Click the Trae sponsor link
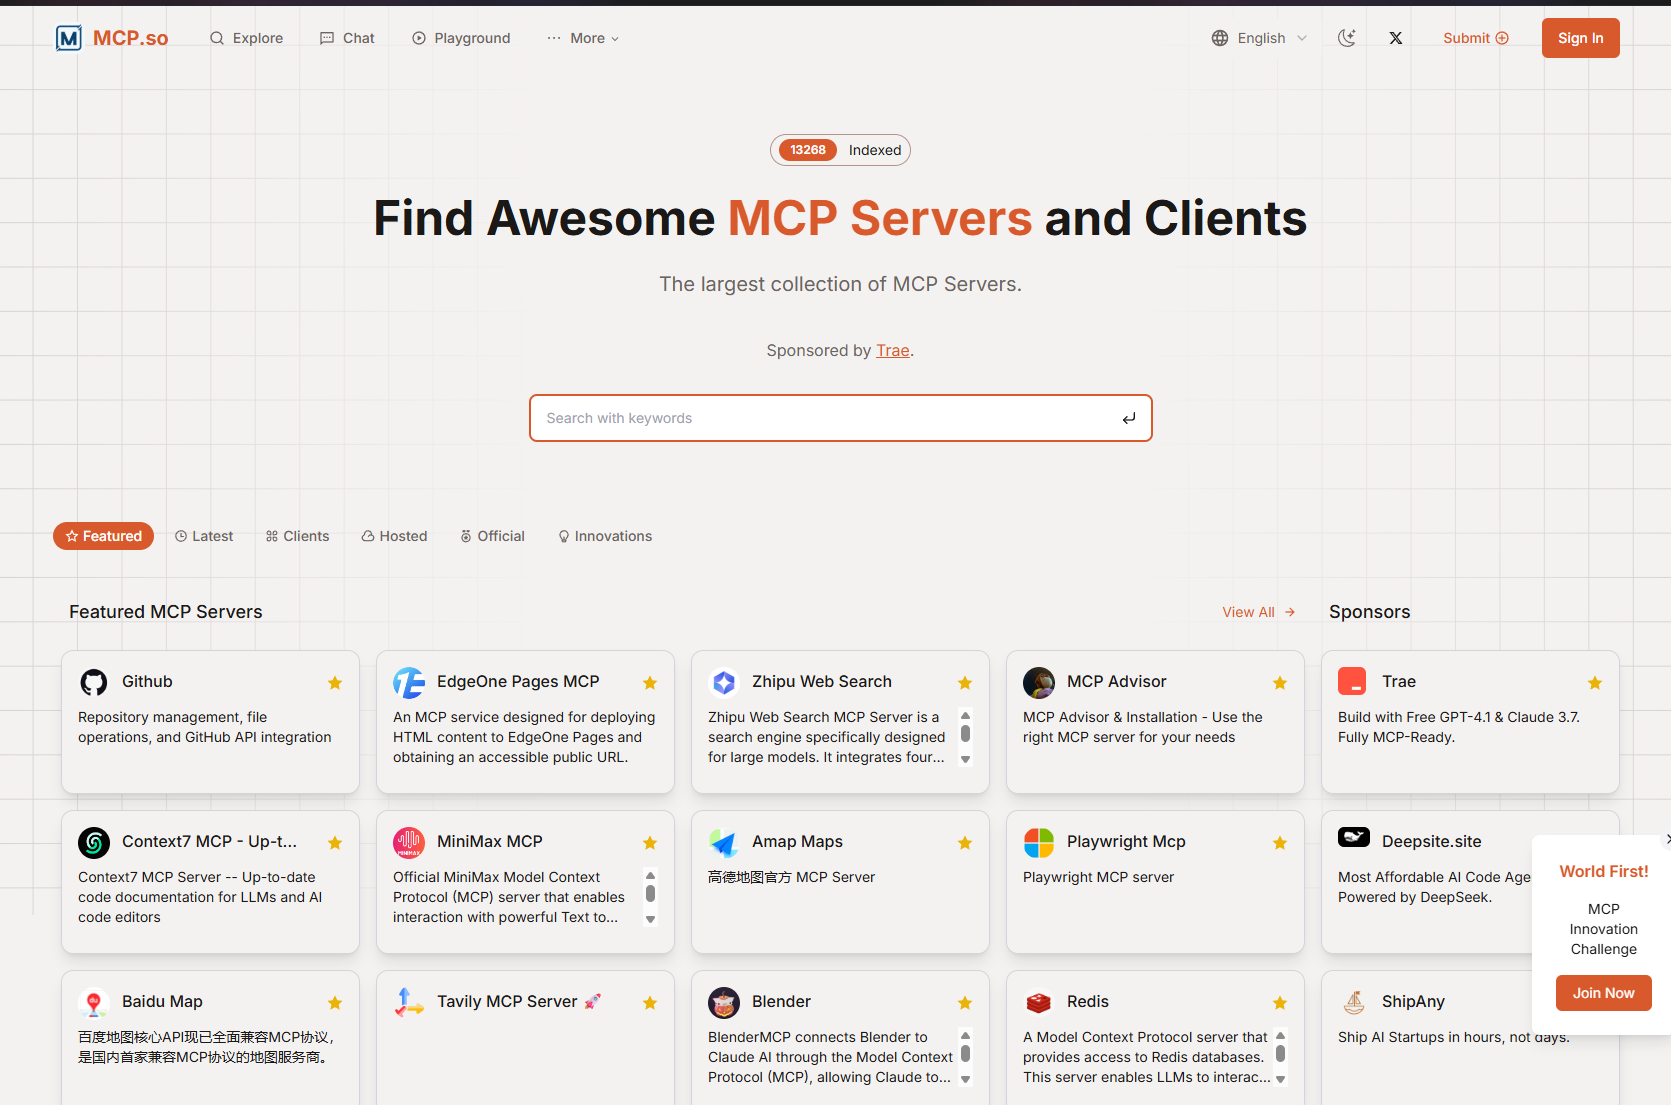 (892, 350)
